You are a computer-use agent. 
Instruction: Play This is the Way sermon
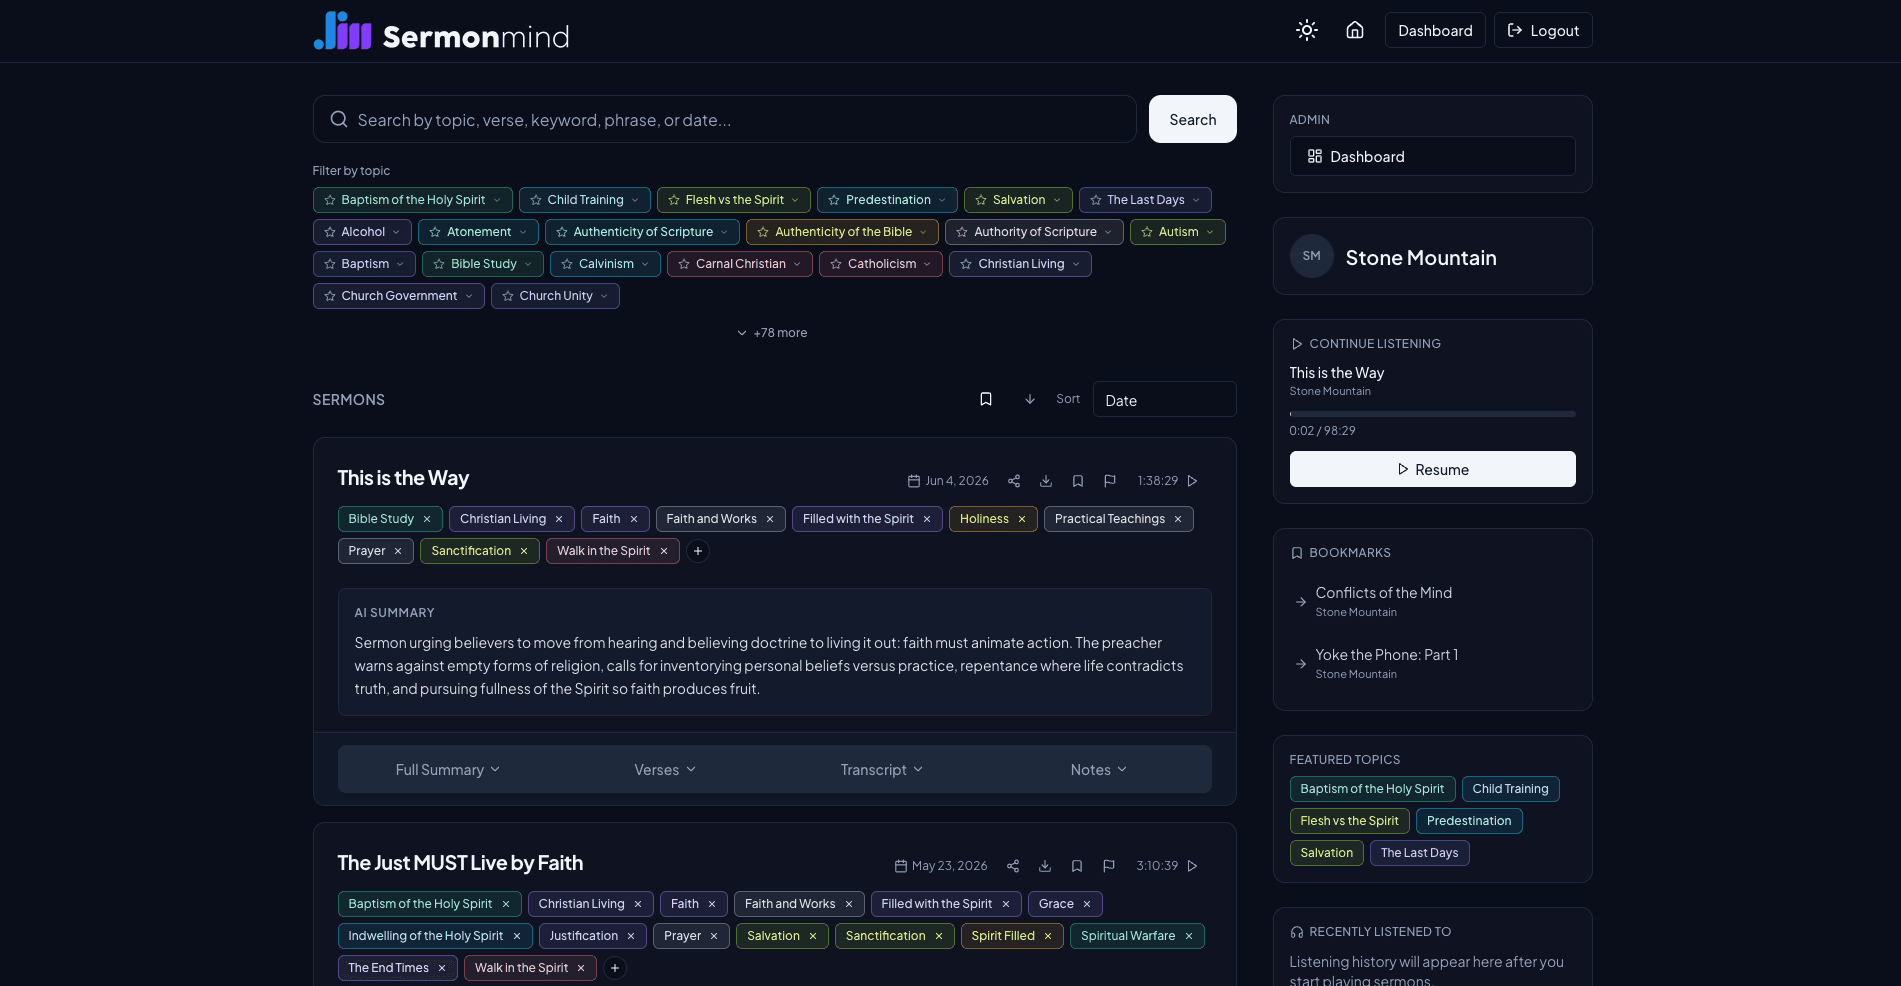(x=1192, y=481)
